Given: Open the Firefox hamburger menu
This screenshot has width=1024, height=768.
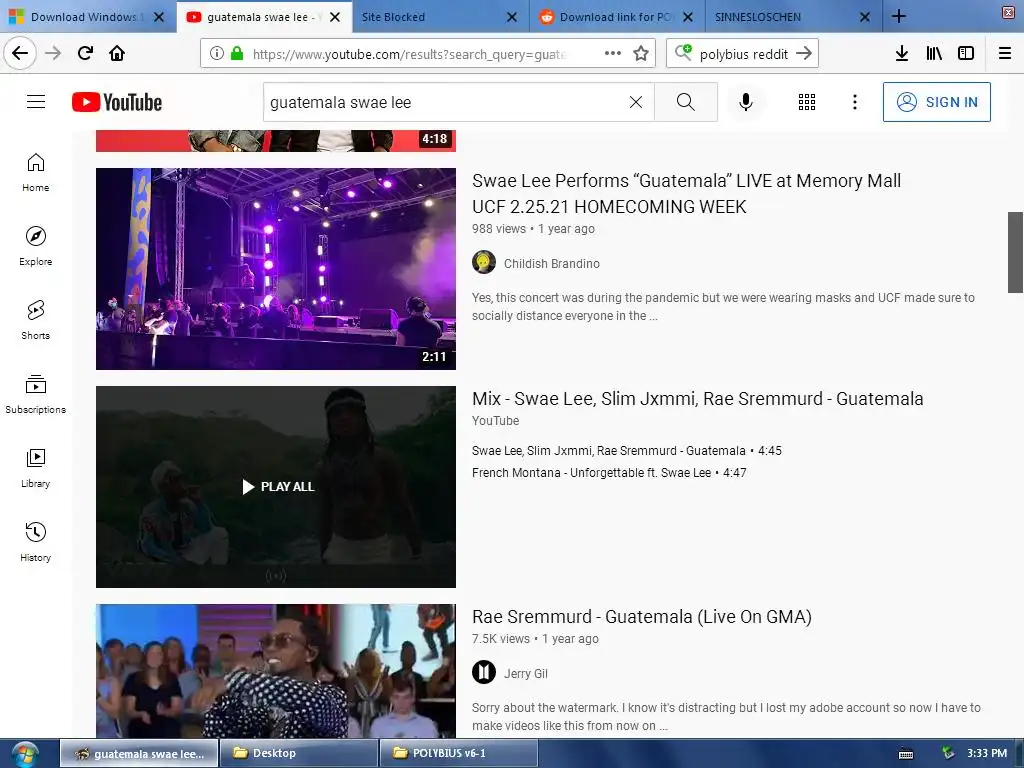Looking at the screenshot, I should coord(1004,54).
